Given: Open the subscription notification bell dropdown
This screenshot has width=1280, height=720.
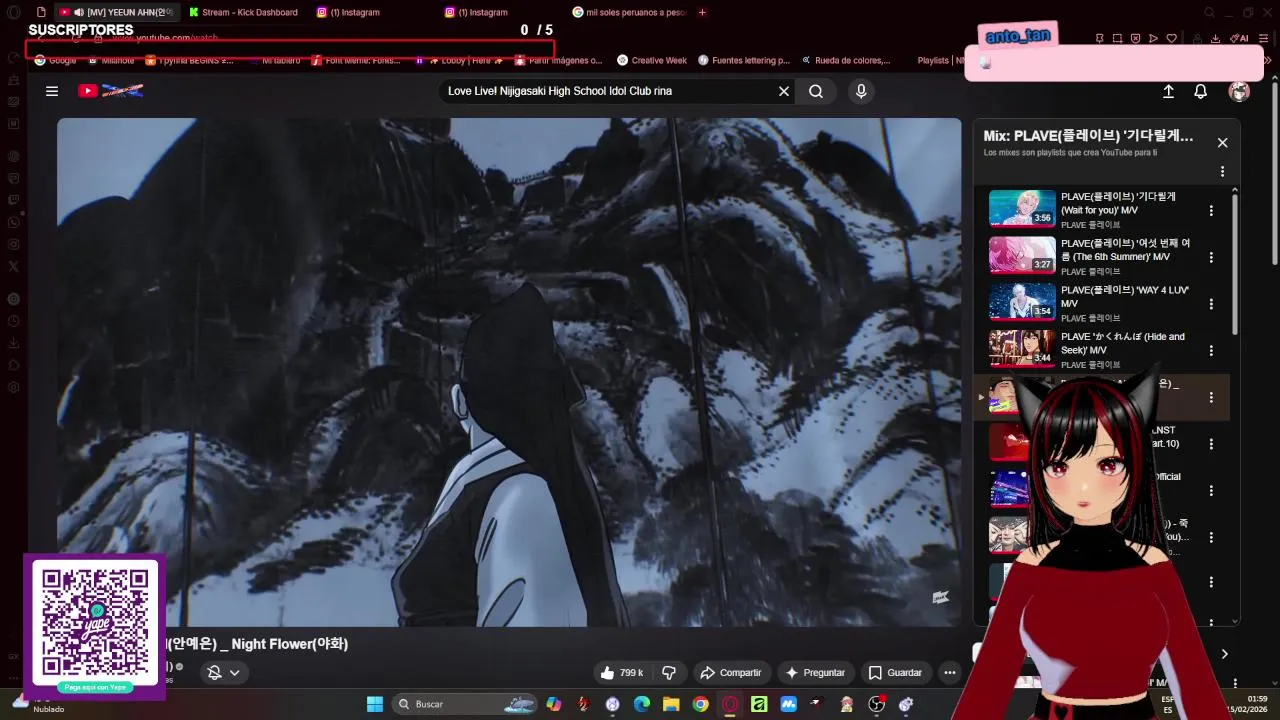Looking at the screenshot, I should (x=223, y=673).
